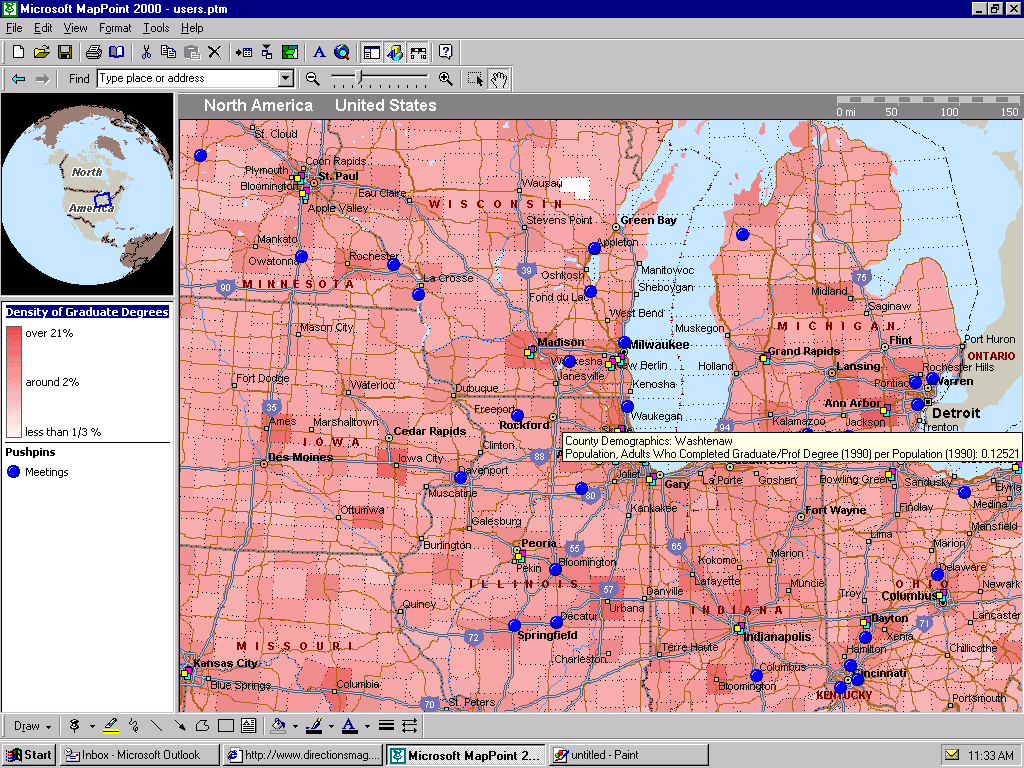Image resolution: width=1024 pixels, height=768 pixels.
Task: Click the Zoom Out magnifier icon
Action: [313, 78]
